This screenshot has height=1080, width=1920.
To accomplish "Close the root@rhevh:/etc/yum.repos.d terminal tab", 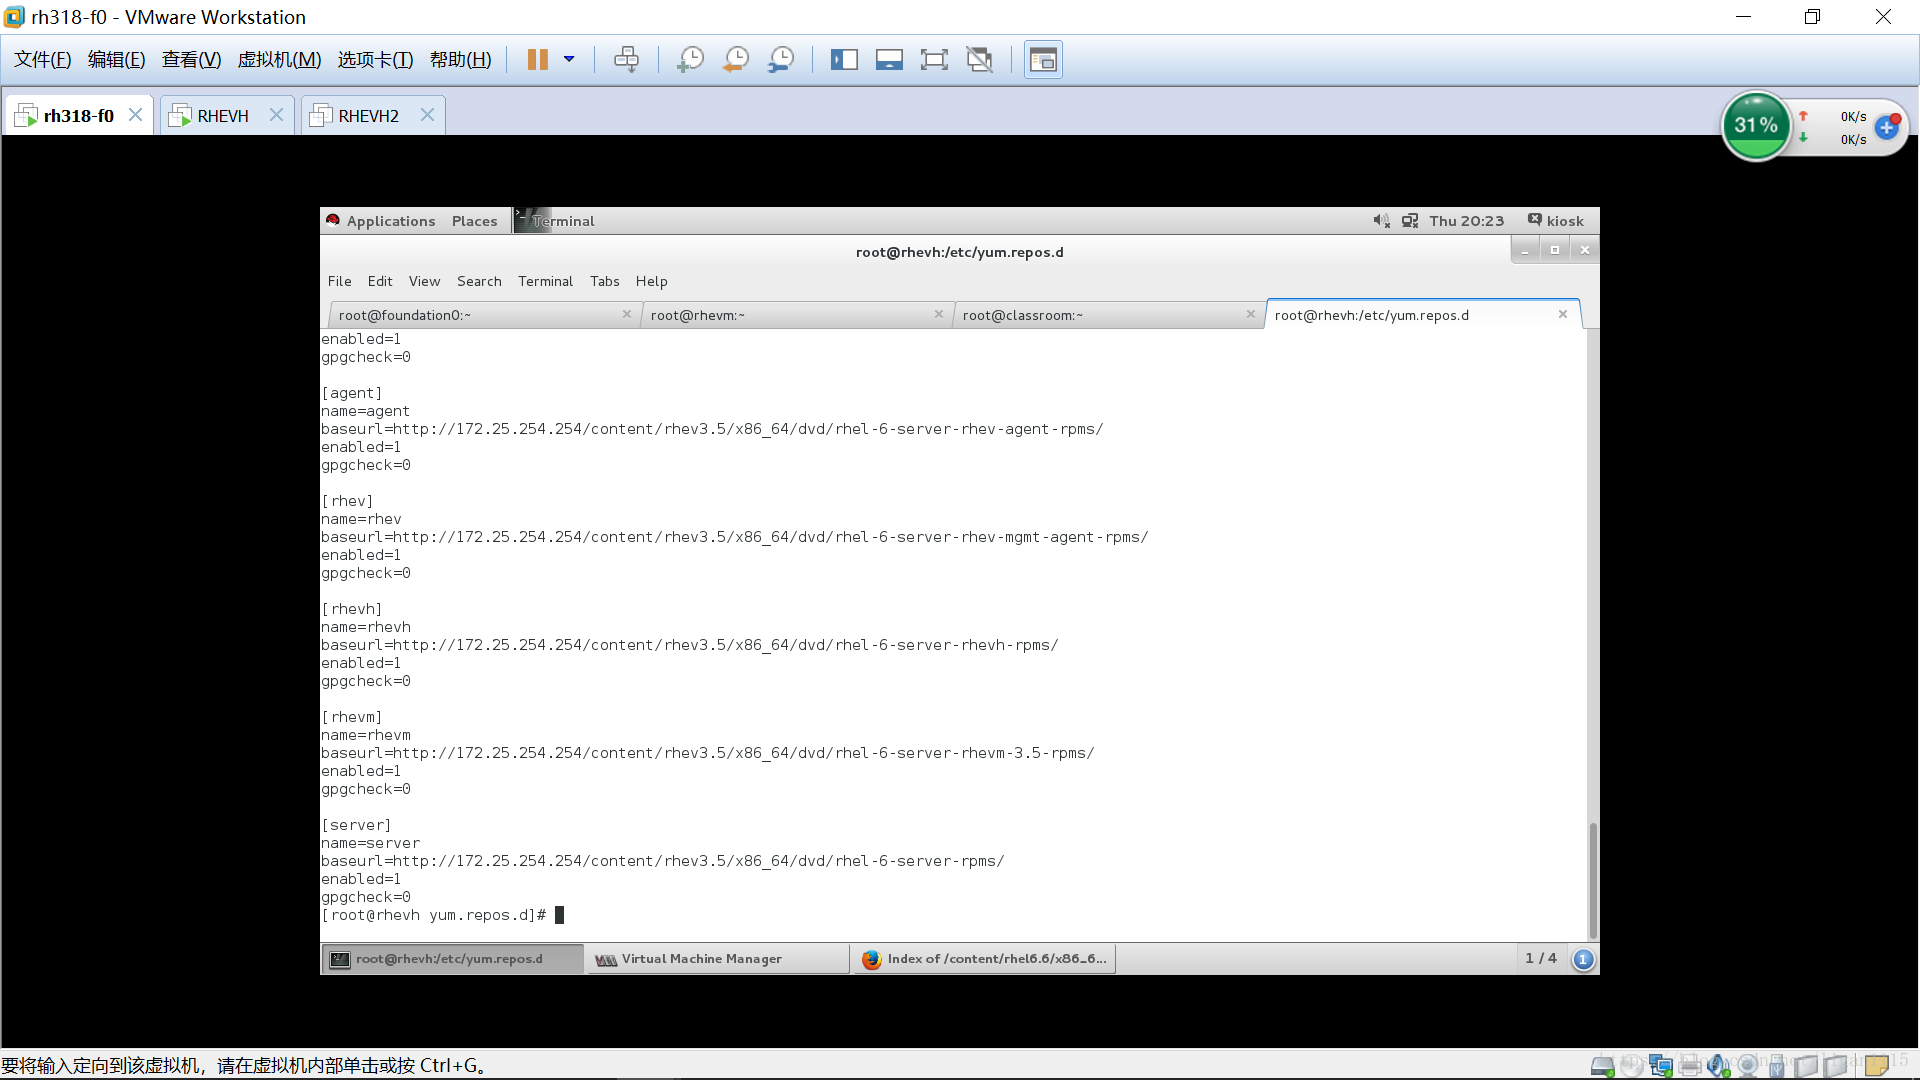I will pos(1563,314).
